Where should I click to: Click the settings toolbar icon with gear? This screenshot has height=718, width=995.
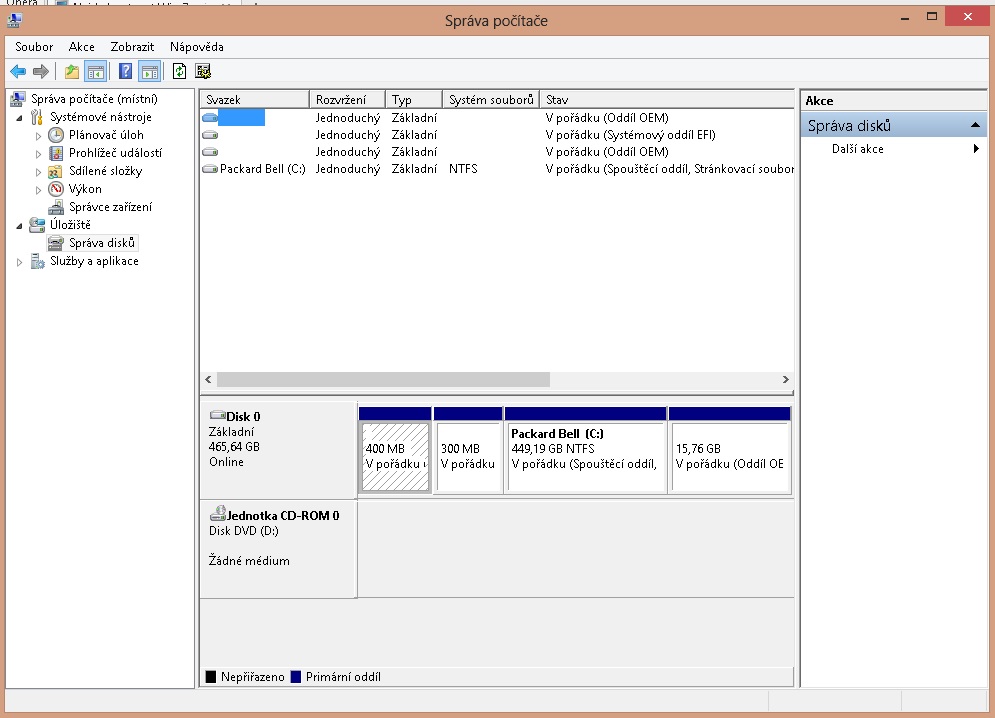203,71
